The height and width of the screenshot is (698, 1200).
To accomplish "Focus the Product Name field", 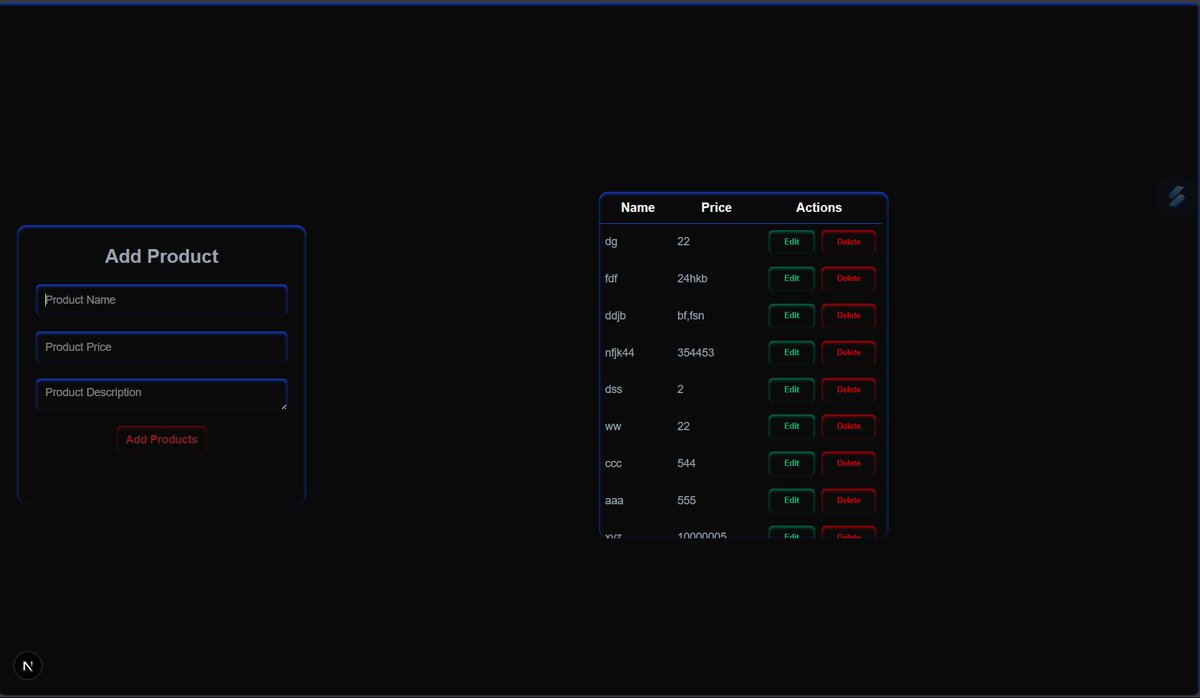I will tap(162, 300).
